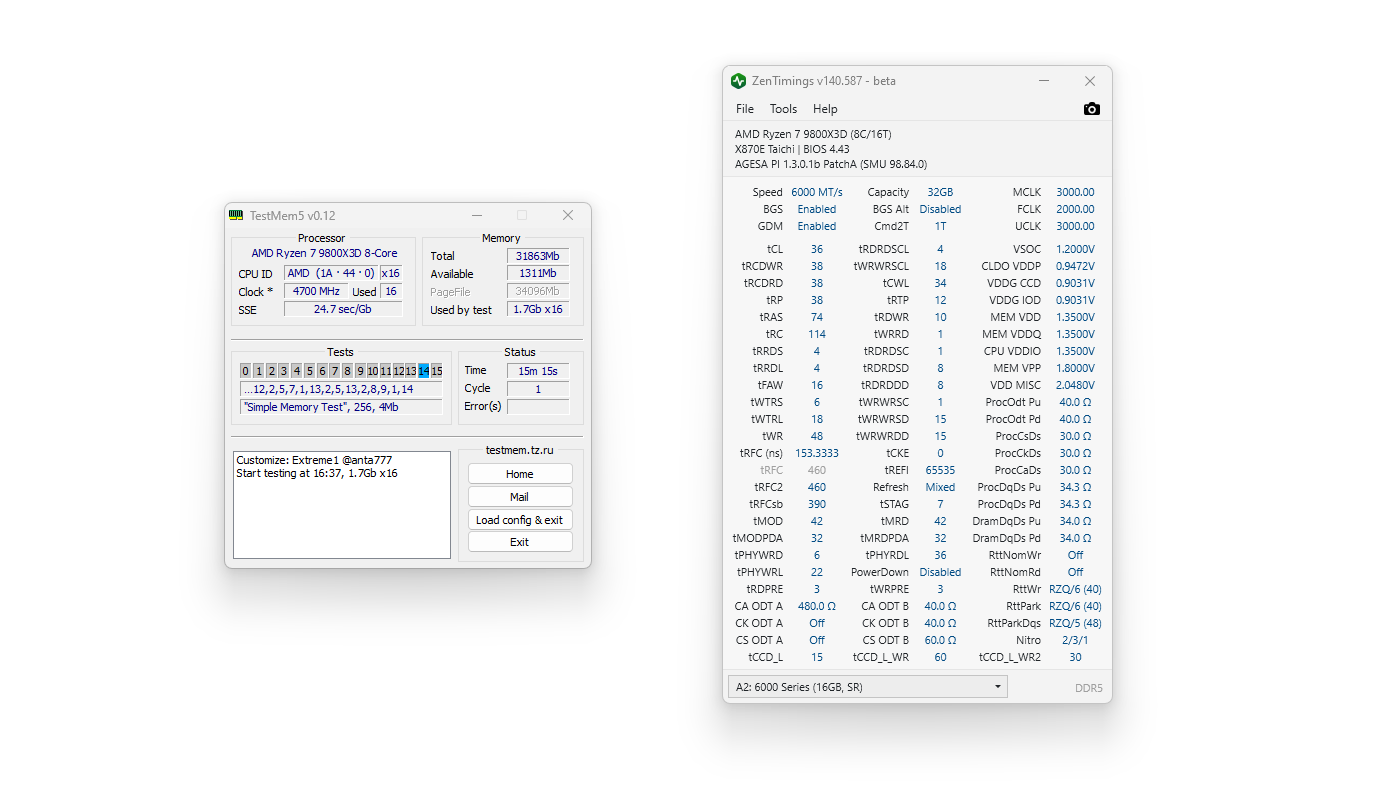Select test number 14 highlighted box

click(x=424, y=371)
